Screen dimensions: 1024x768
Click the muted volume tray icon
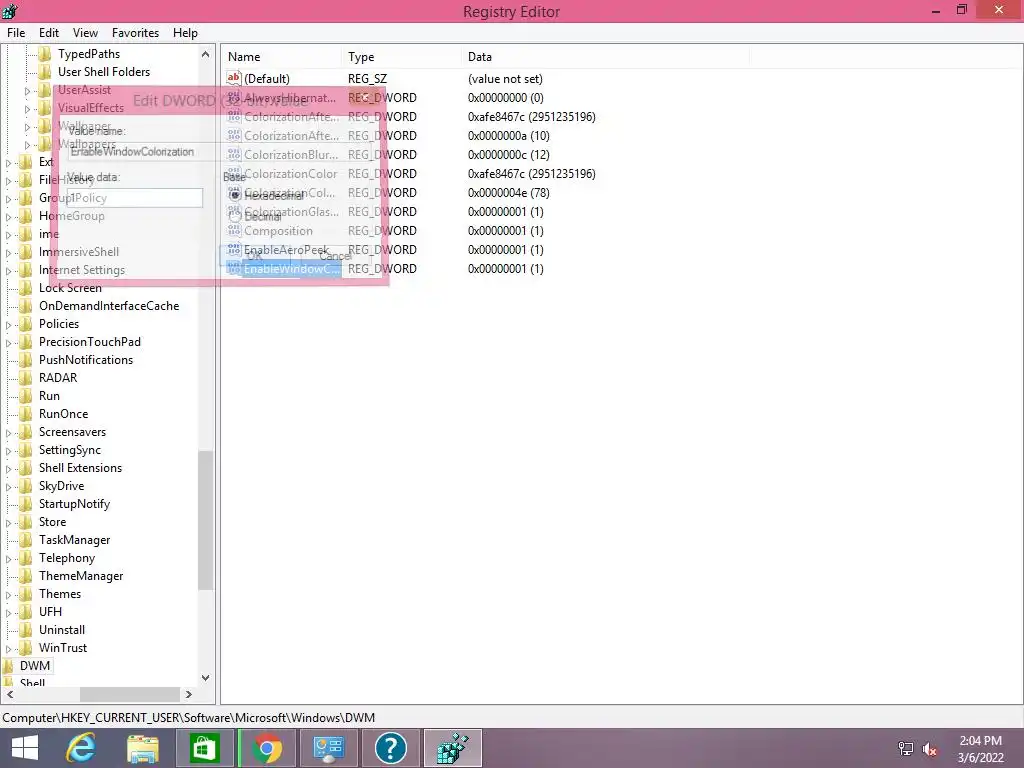coord(929,748)
